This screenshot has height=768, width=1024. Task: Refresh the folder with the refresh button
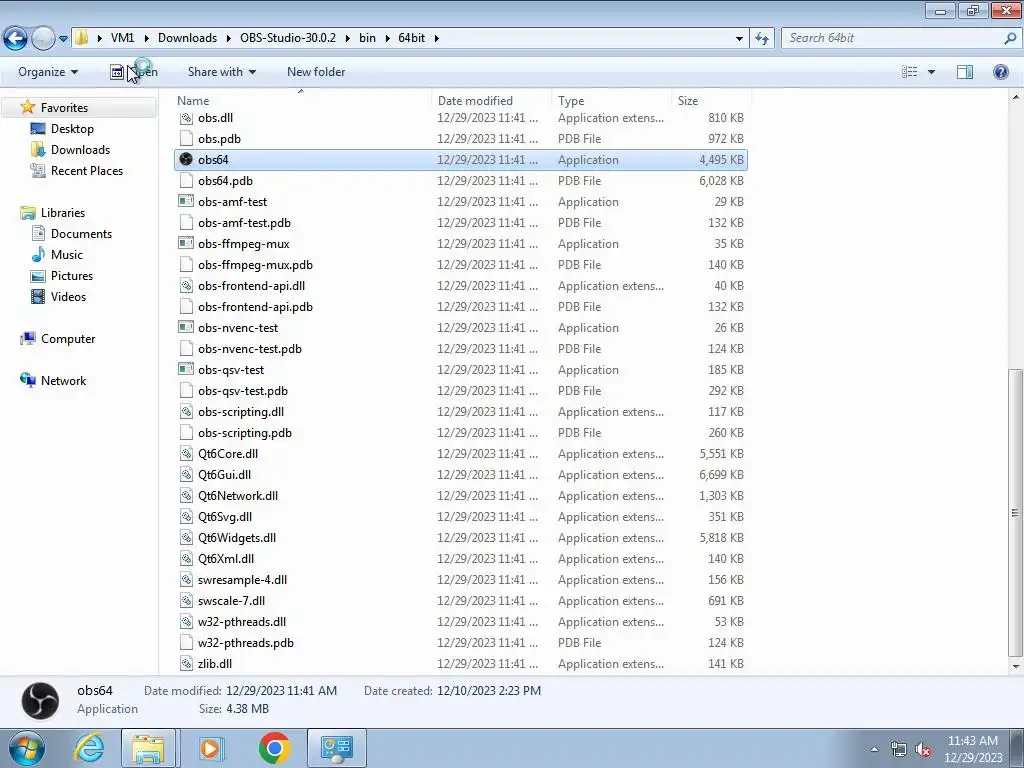coord(761,39)
